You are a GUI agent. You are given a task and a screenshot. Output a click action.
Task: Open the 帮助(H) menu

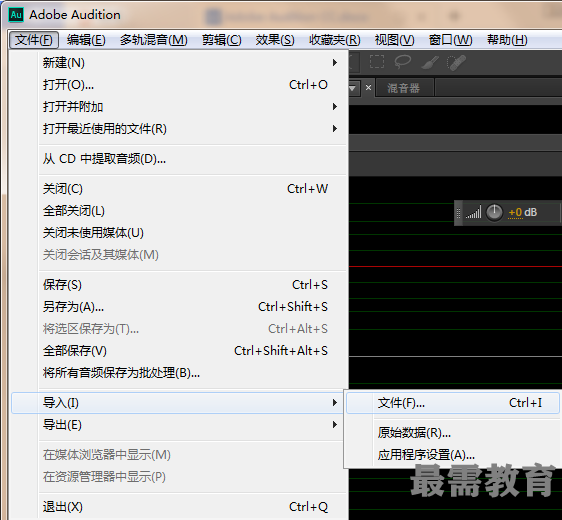coord(507,40)
